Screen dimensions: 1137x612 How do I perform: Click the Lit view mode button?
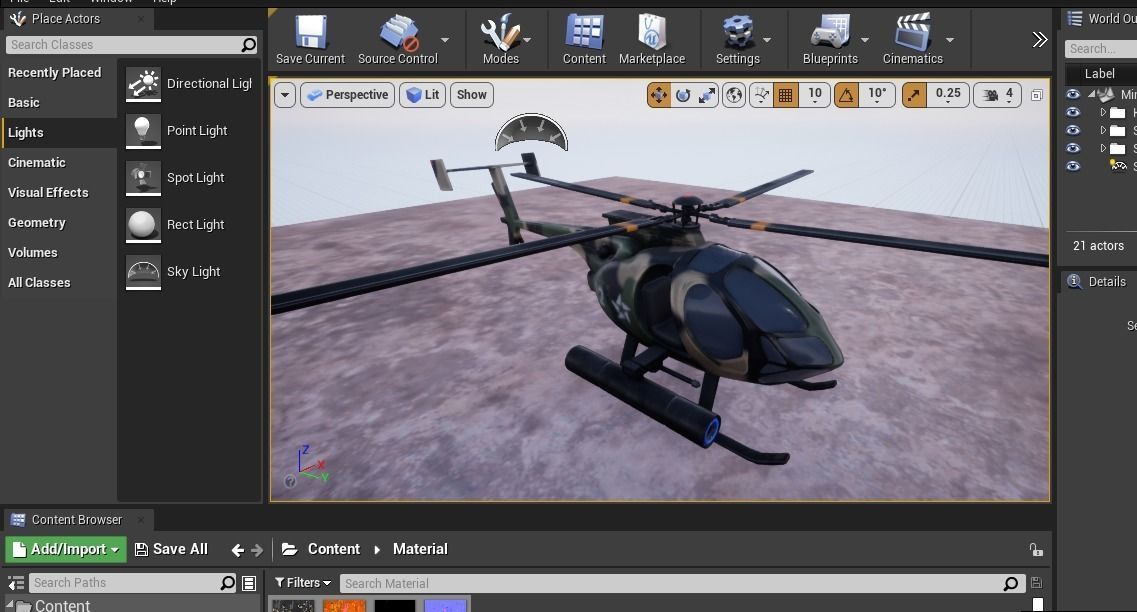[423, 95]
